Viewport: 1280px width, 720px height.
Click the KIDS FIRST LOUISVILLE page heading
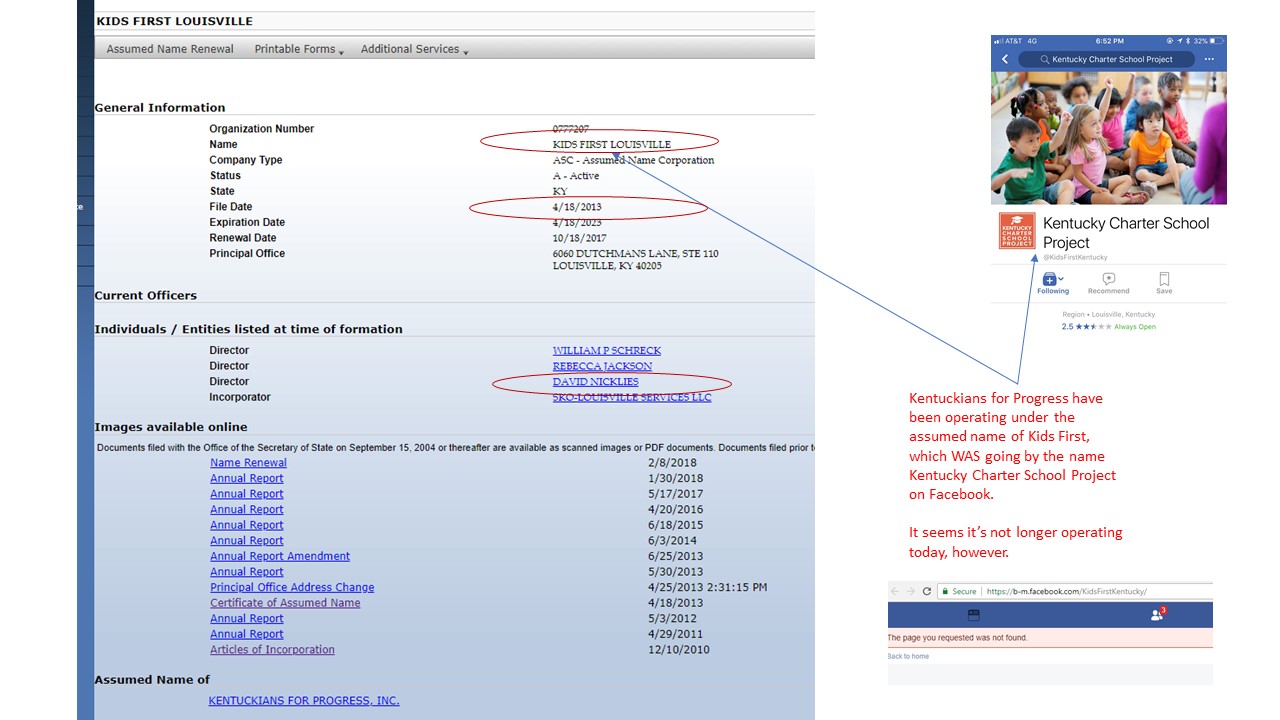coord(174,21)
